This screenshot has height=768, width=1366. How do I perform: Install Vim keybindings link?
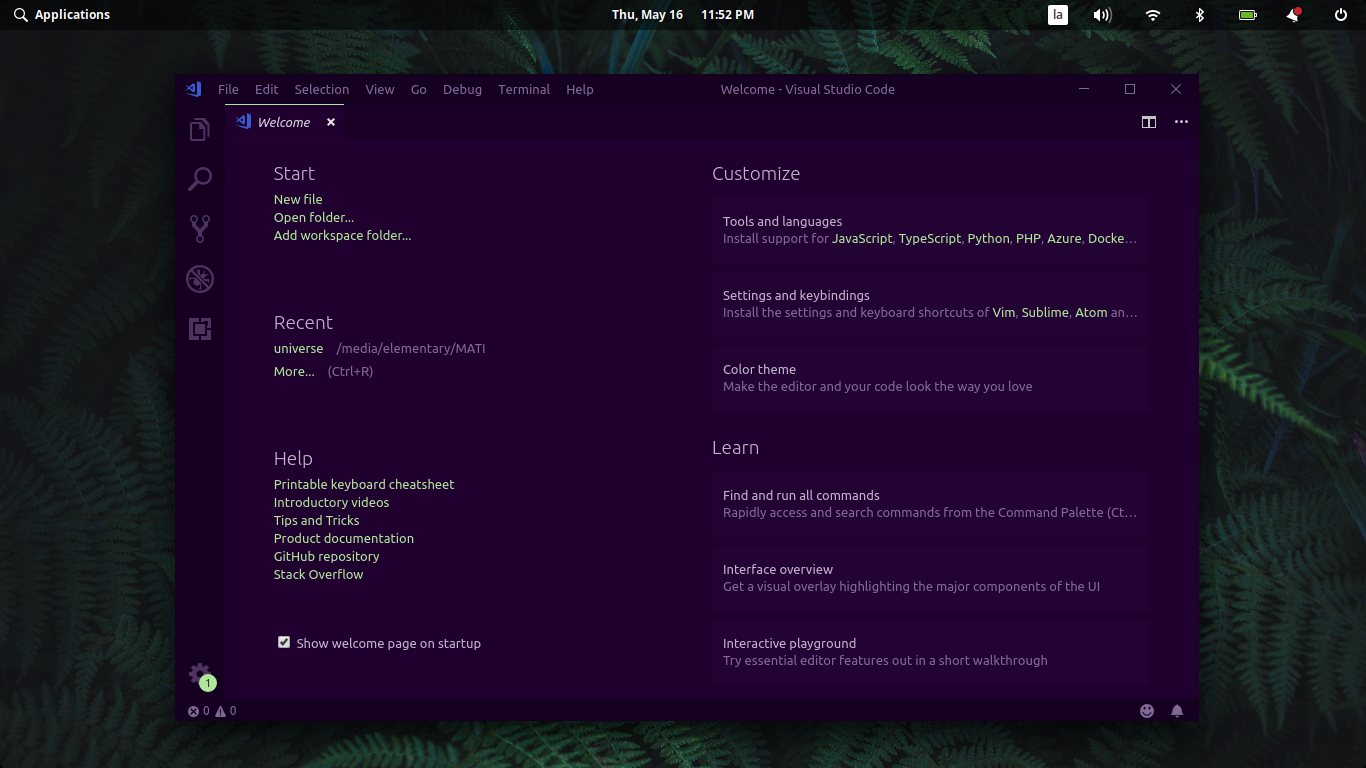click(1004, 312)
